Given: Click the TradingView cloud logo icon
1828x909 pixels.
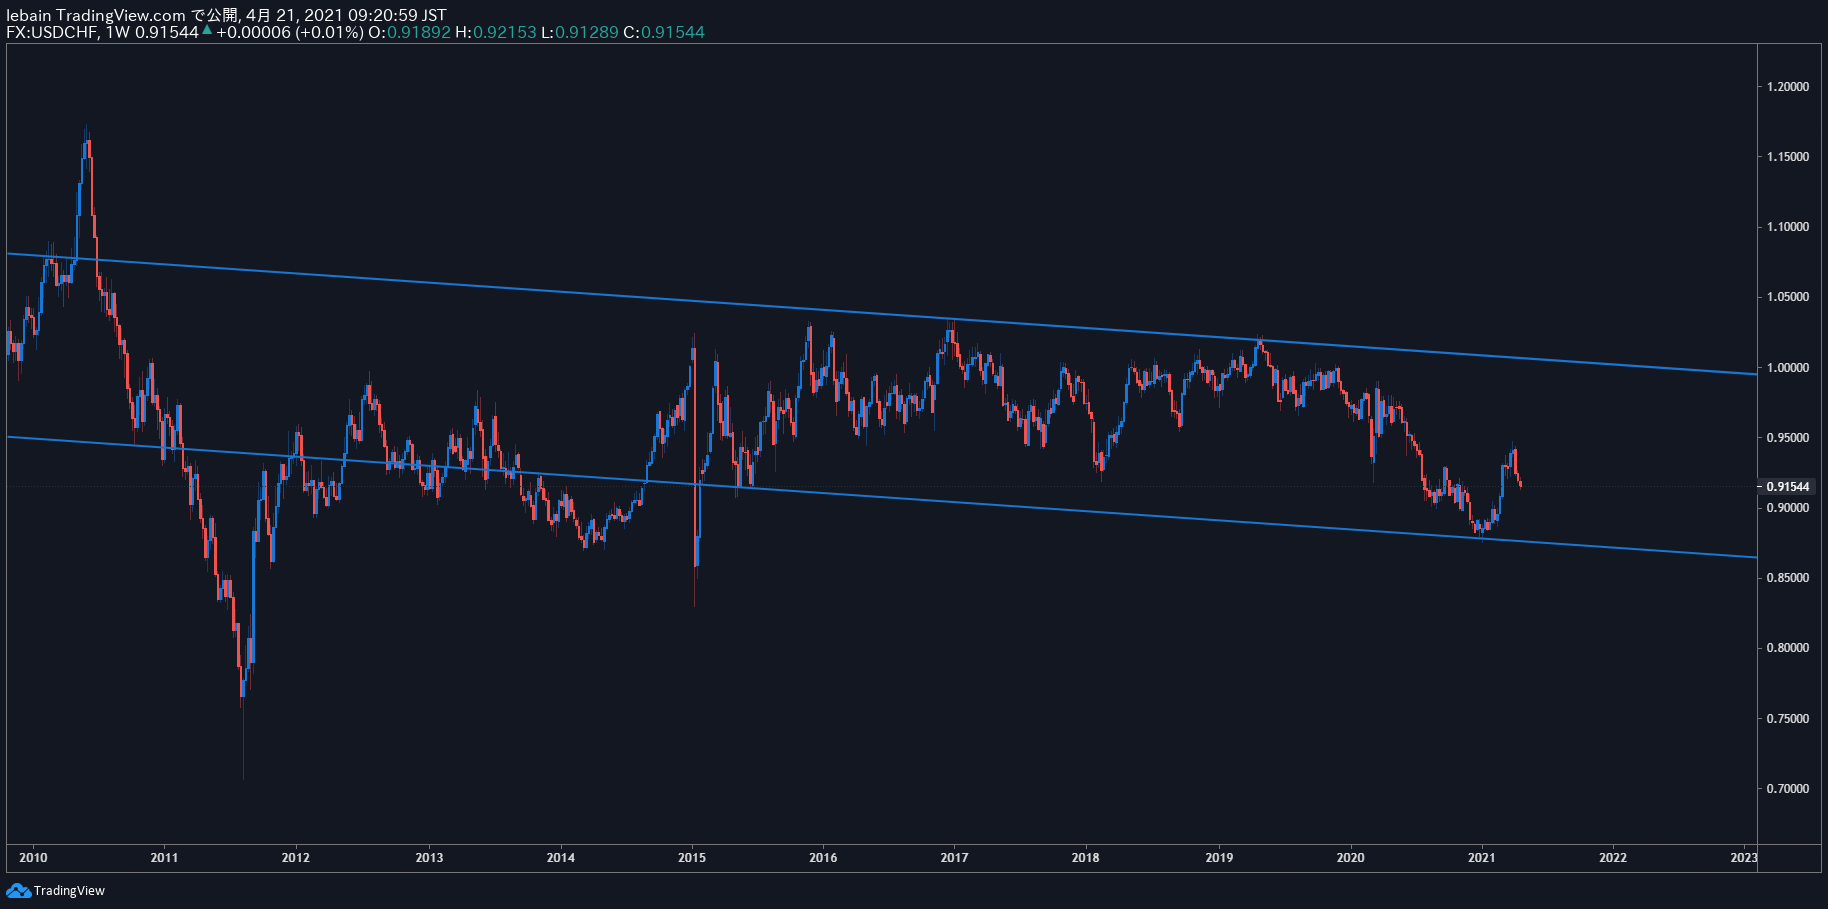Looking at the screenshot, I should point(18,890).
